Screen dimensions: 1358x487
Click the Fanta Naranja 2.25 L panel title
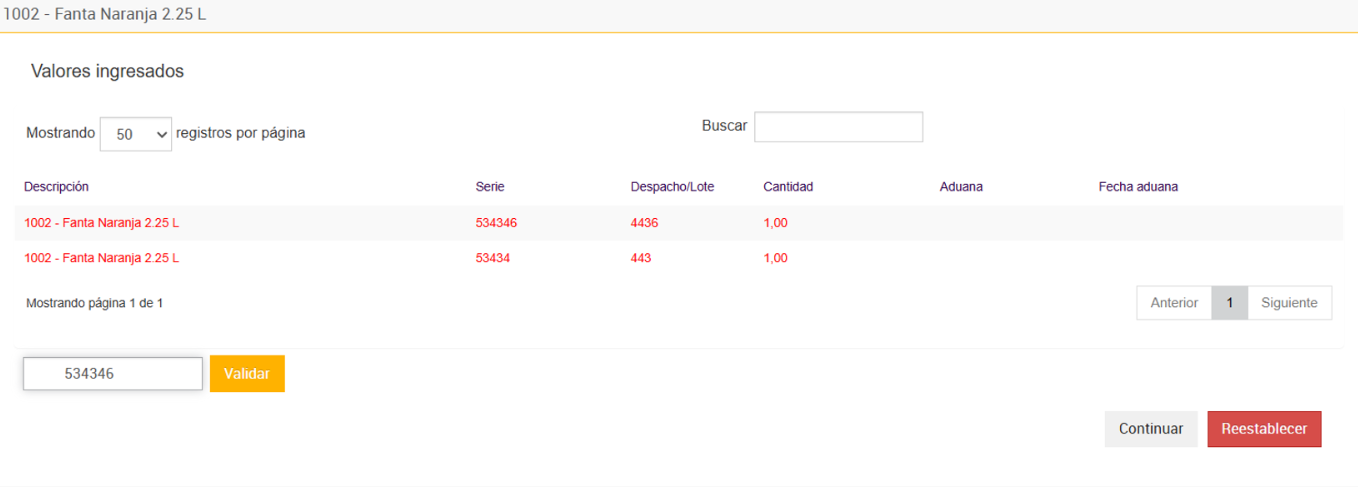(x=104, y=16)
